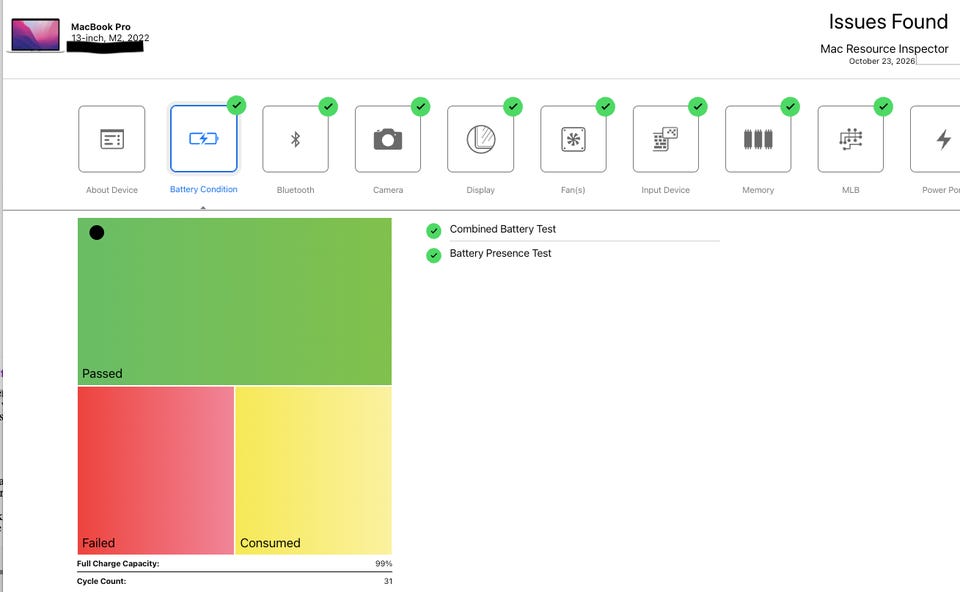Open the About Device icon
This screenshot has height=592, width=960.
(111, 139)
